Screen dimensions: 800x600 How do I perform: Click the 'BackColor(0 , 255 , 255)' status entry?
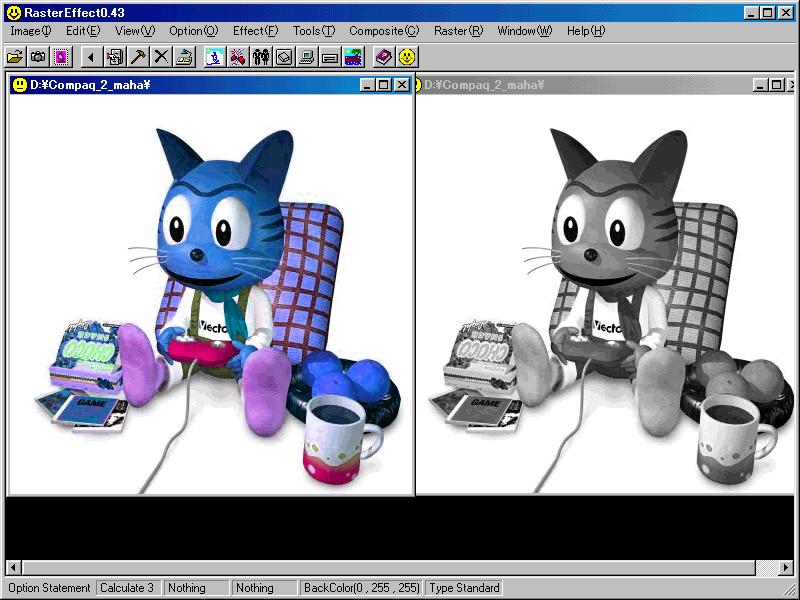click(x=362, y=588)
